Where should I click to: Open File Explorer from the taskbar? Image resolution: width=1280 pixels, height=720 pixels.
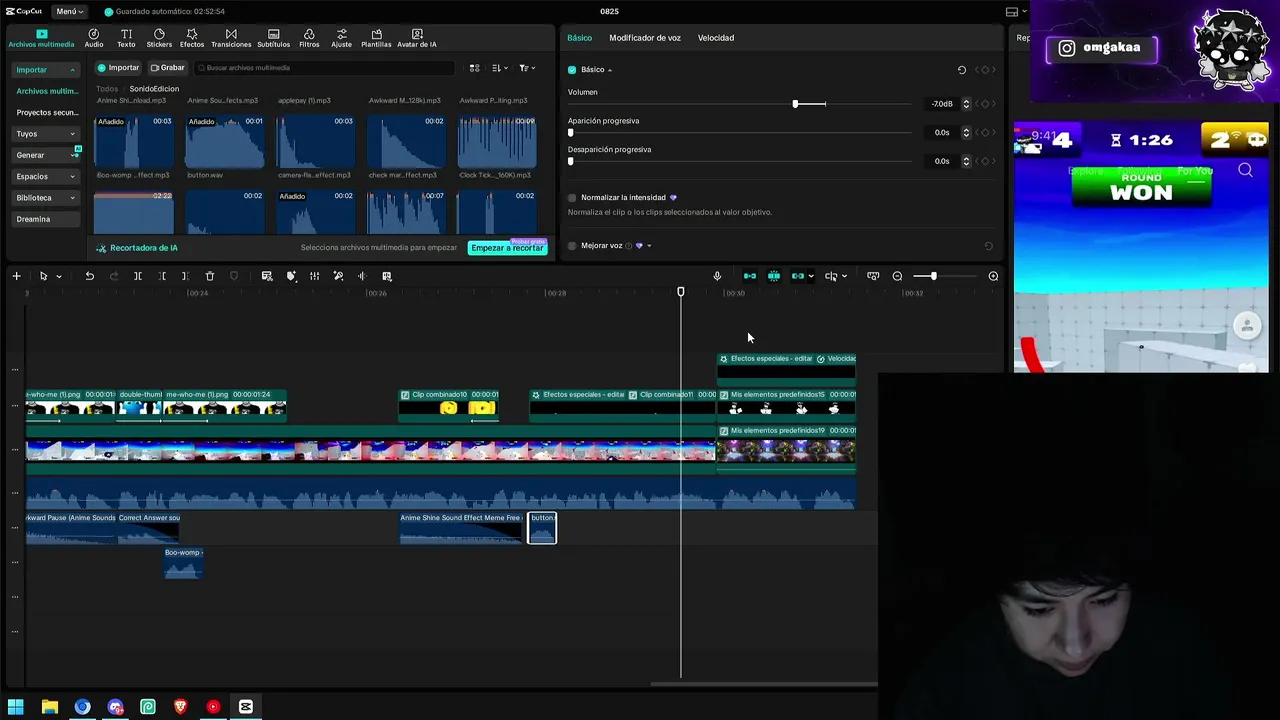[49, 707]
